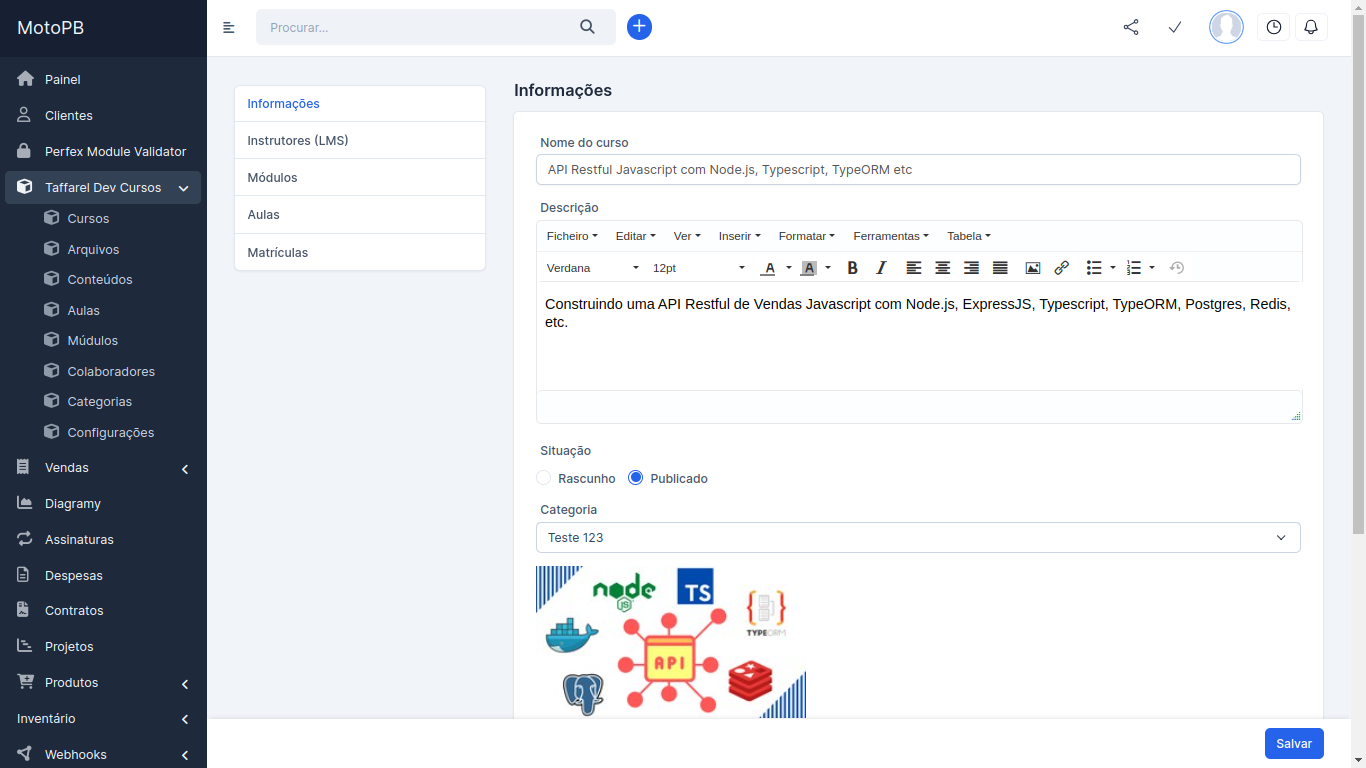Toggle the sidebar with the hamburger icon
Screen dimensions: 1366x768
click(x=229, y=27)
